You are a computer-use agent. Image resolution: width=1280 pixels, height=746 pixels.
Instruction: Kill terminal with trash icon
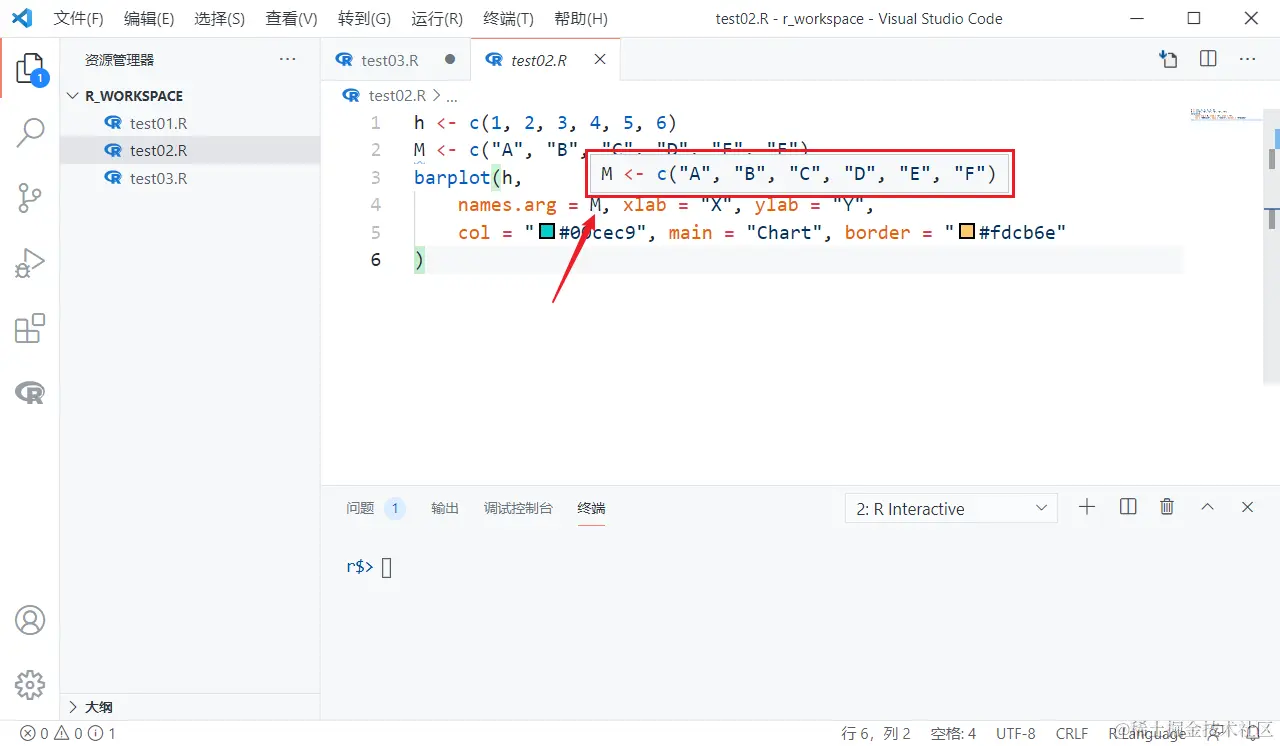(x=1167, y=507)
